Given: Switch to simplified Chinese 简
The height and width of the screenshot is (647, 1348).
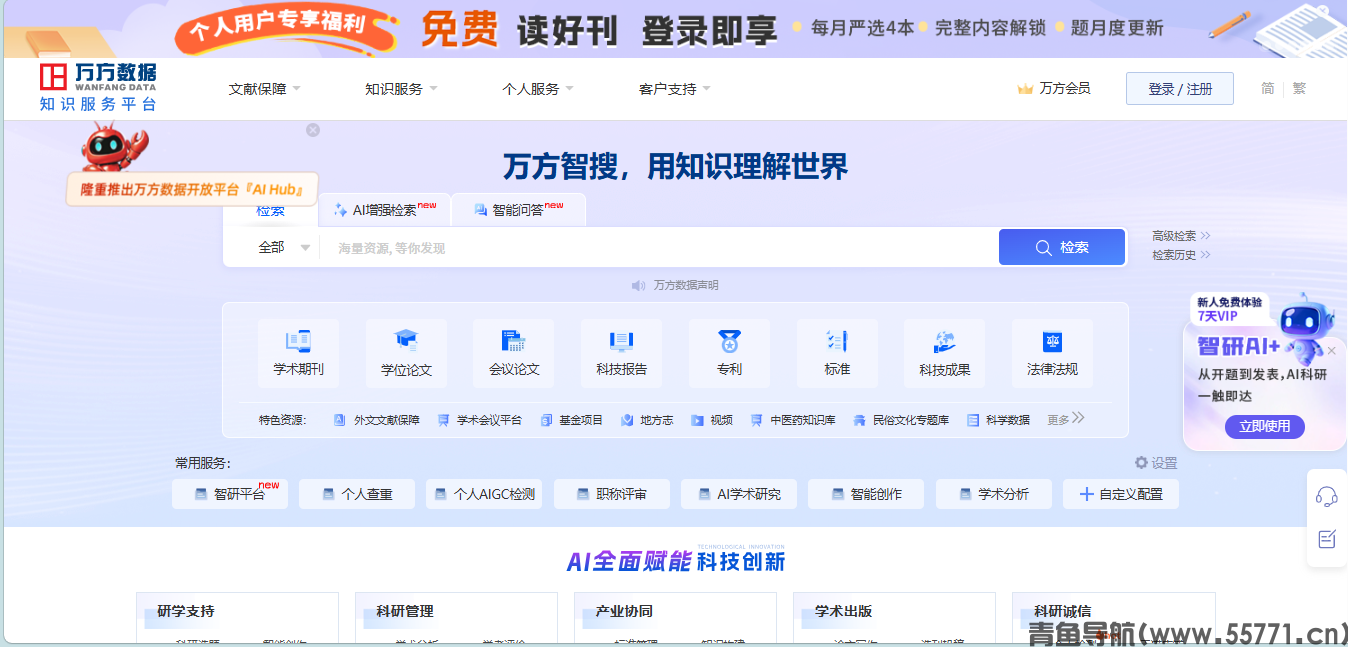Looking at the screenshot, I should point(1267,89).
